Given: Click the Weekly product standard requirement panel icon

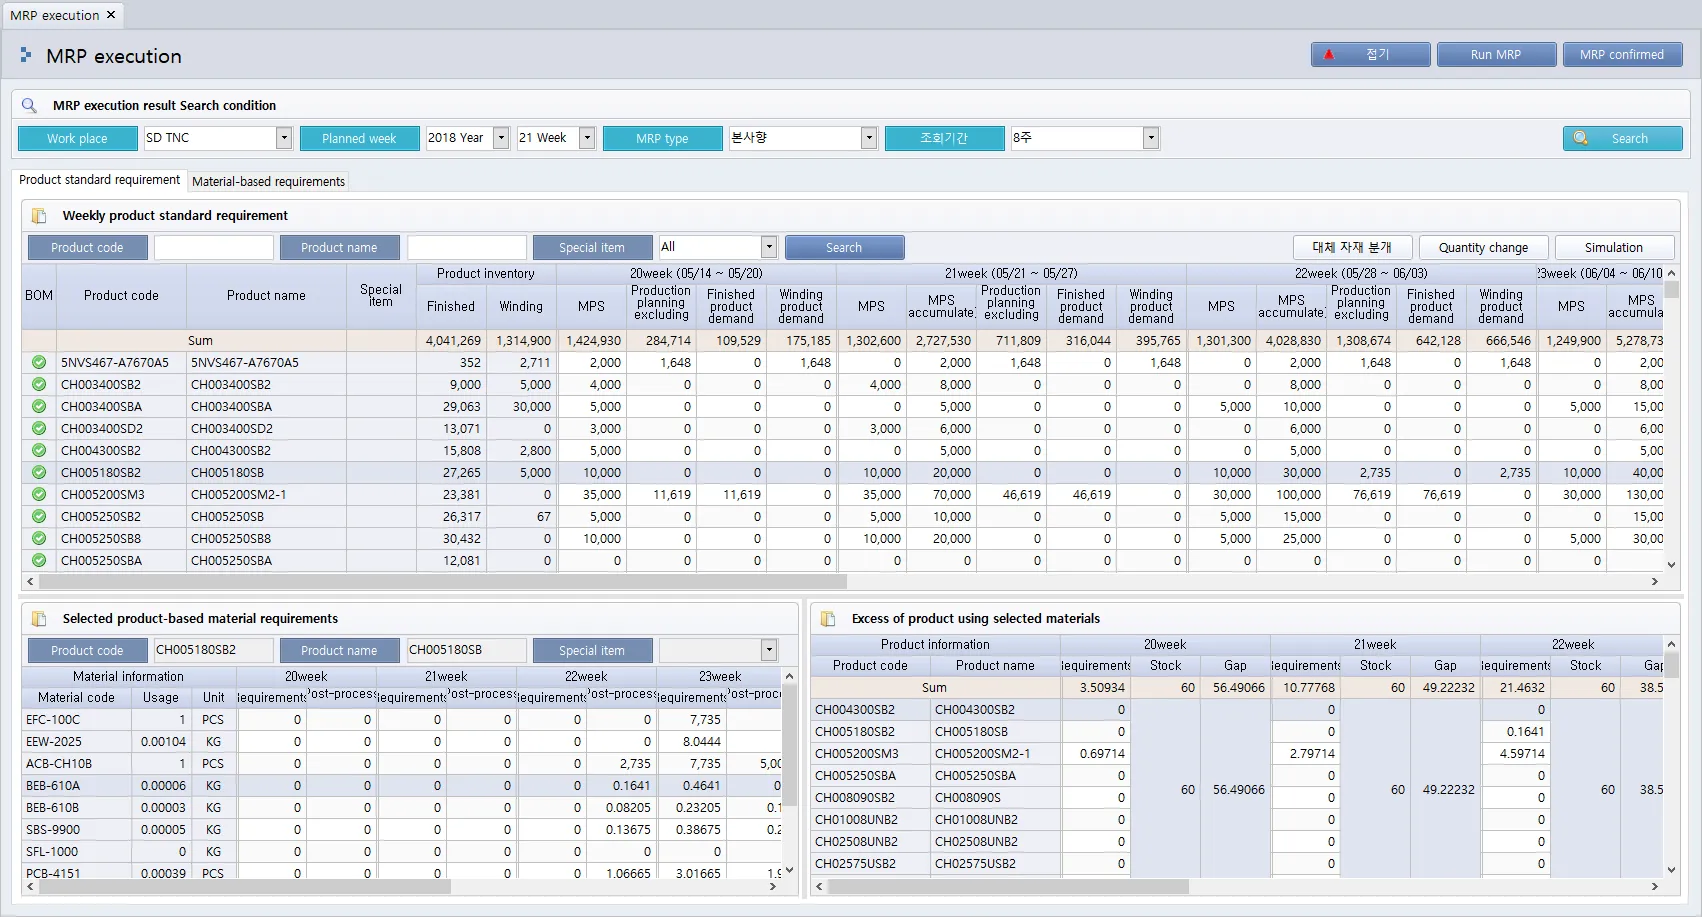Looking at the screenshot, I should (x=39, y=215).
